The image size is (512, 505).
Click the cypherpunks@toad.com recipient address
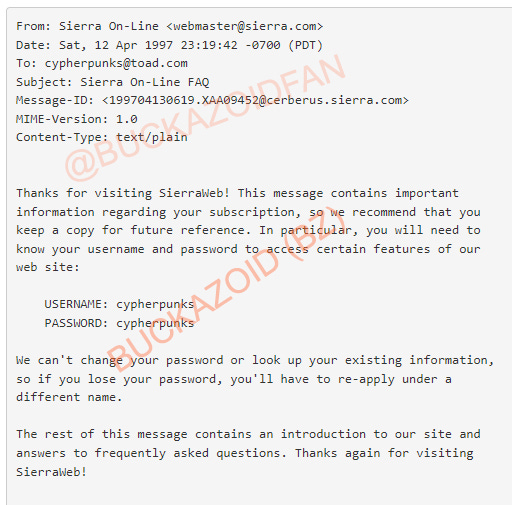tap(116, 63)
